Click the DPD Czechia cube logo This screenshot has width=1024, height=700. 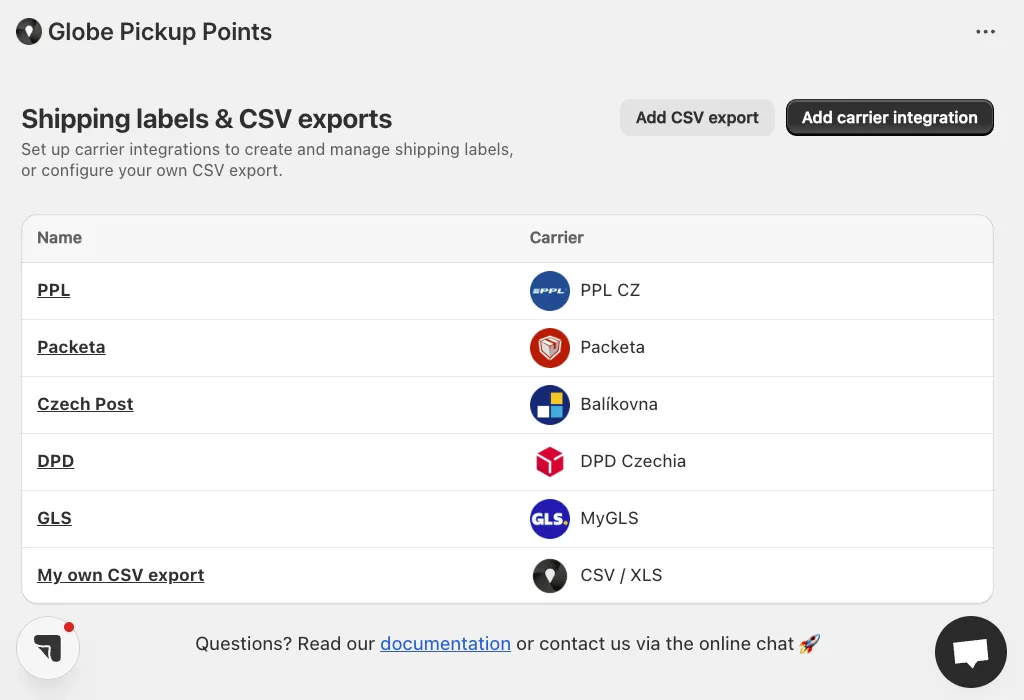[x=549, y=461]
